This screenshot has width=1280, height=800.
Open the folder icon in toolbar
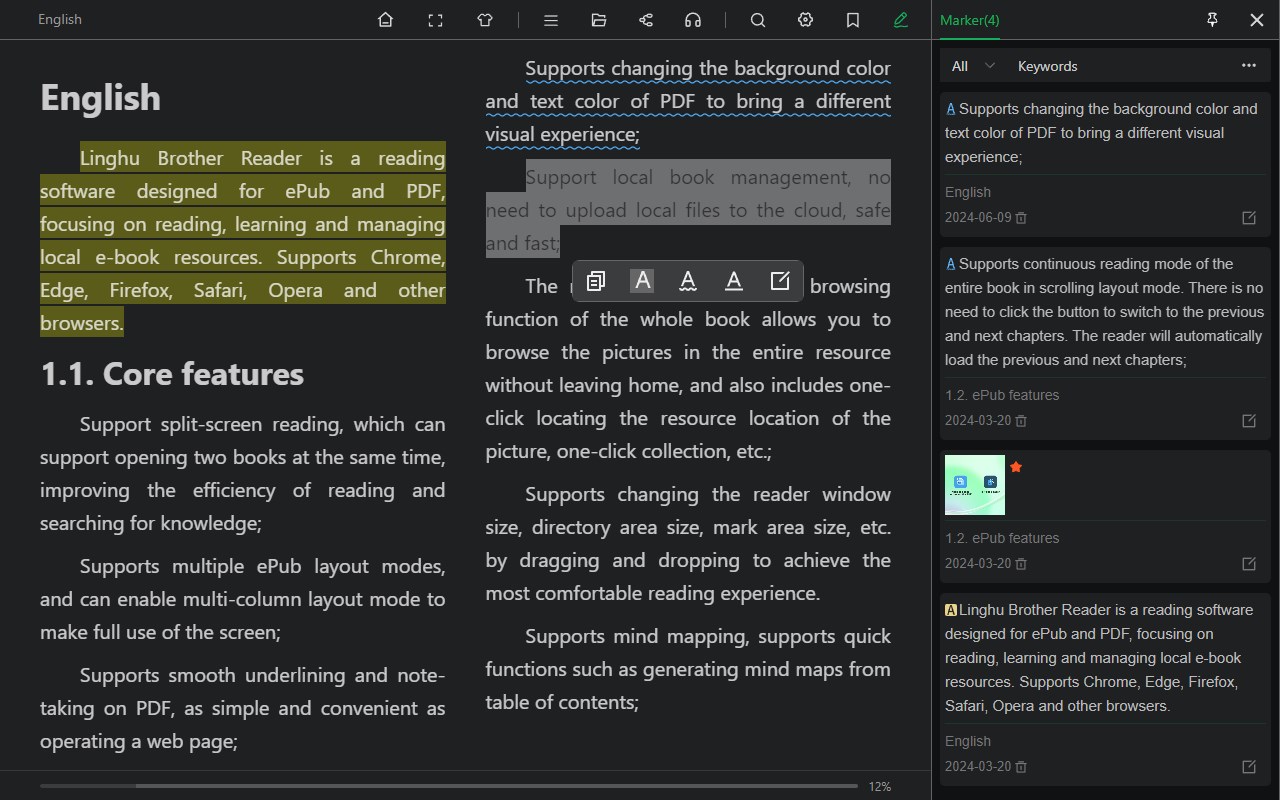tap(599, 20)
